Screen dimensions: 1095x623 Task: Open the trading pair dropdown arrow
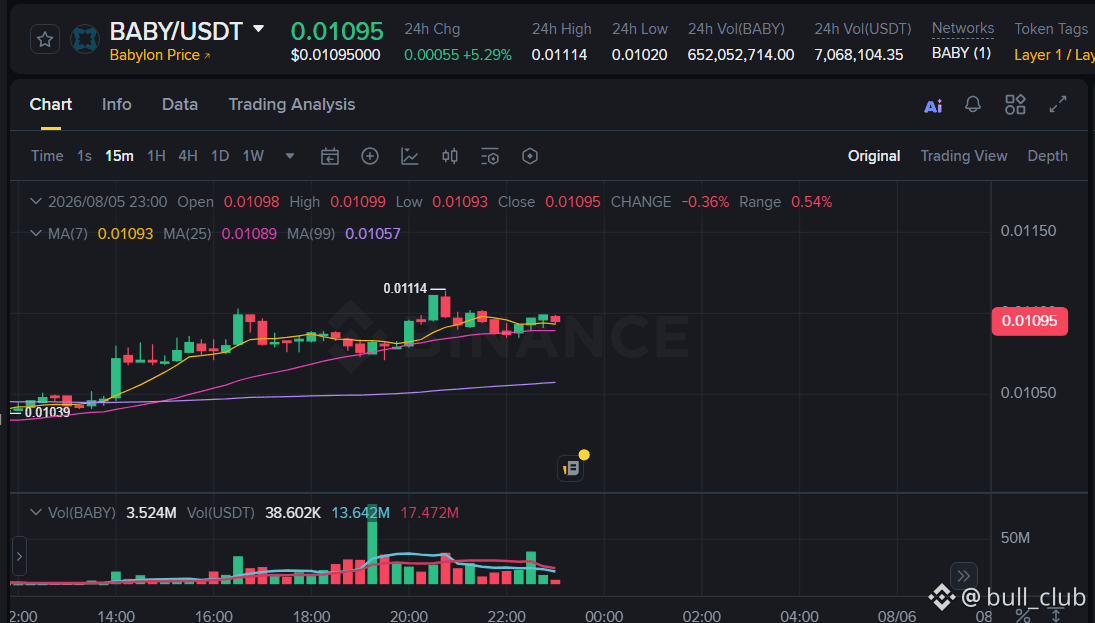click(x=258, y=29)
